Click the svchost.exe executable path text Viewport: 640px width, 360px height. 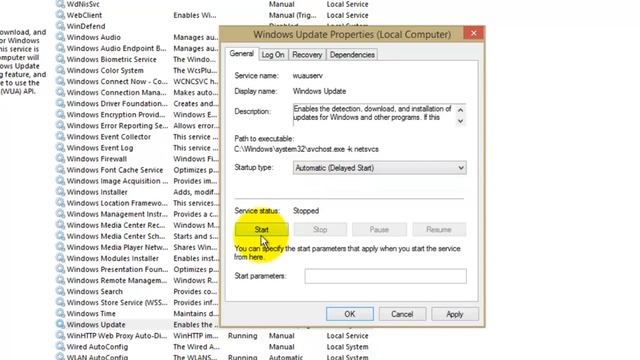[306, 149]
